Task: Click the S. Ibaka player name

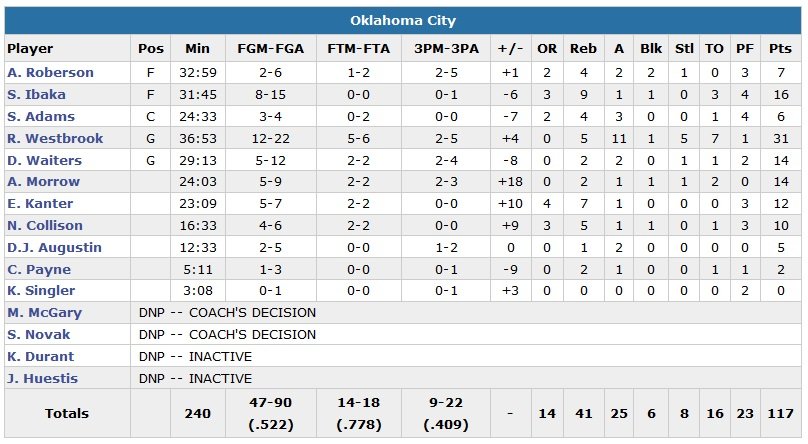Action: [x=38, y=95]
